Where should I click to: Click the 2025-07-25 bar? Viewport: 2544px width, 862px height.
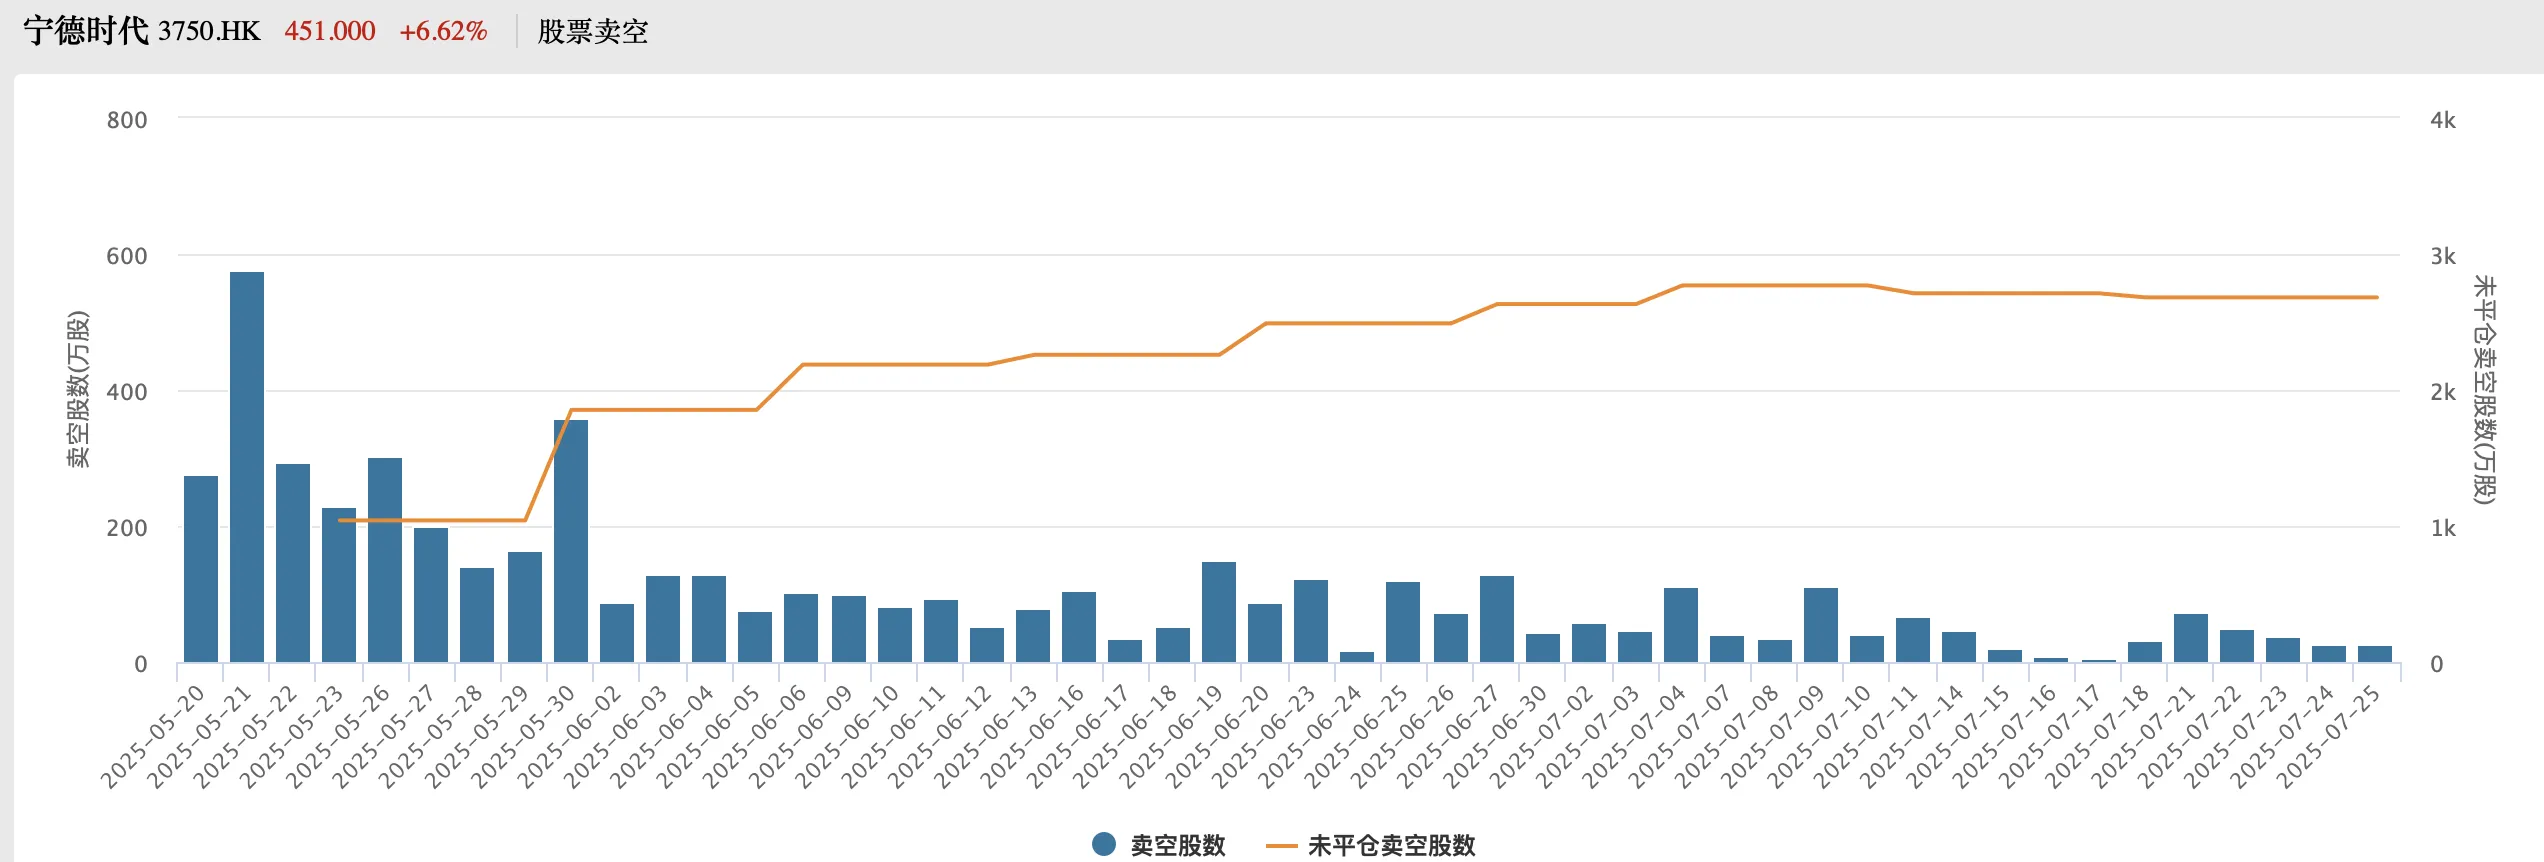(2375, 654)
